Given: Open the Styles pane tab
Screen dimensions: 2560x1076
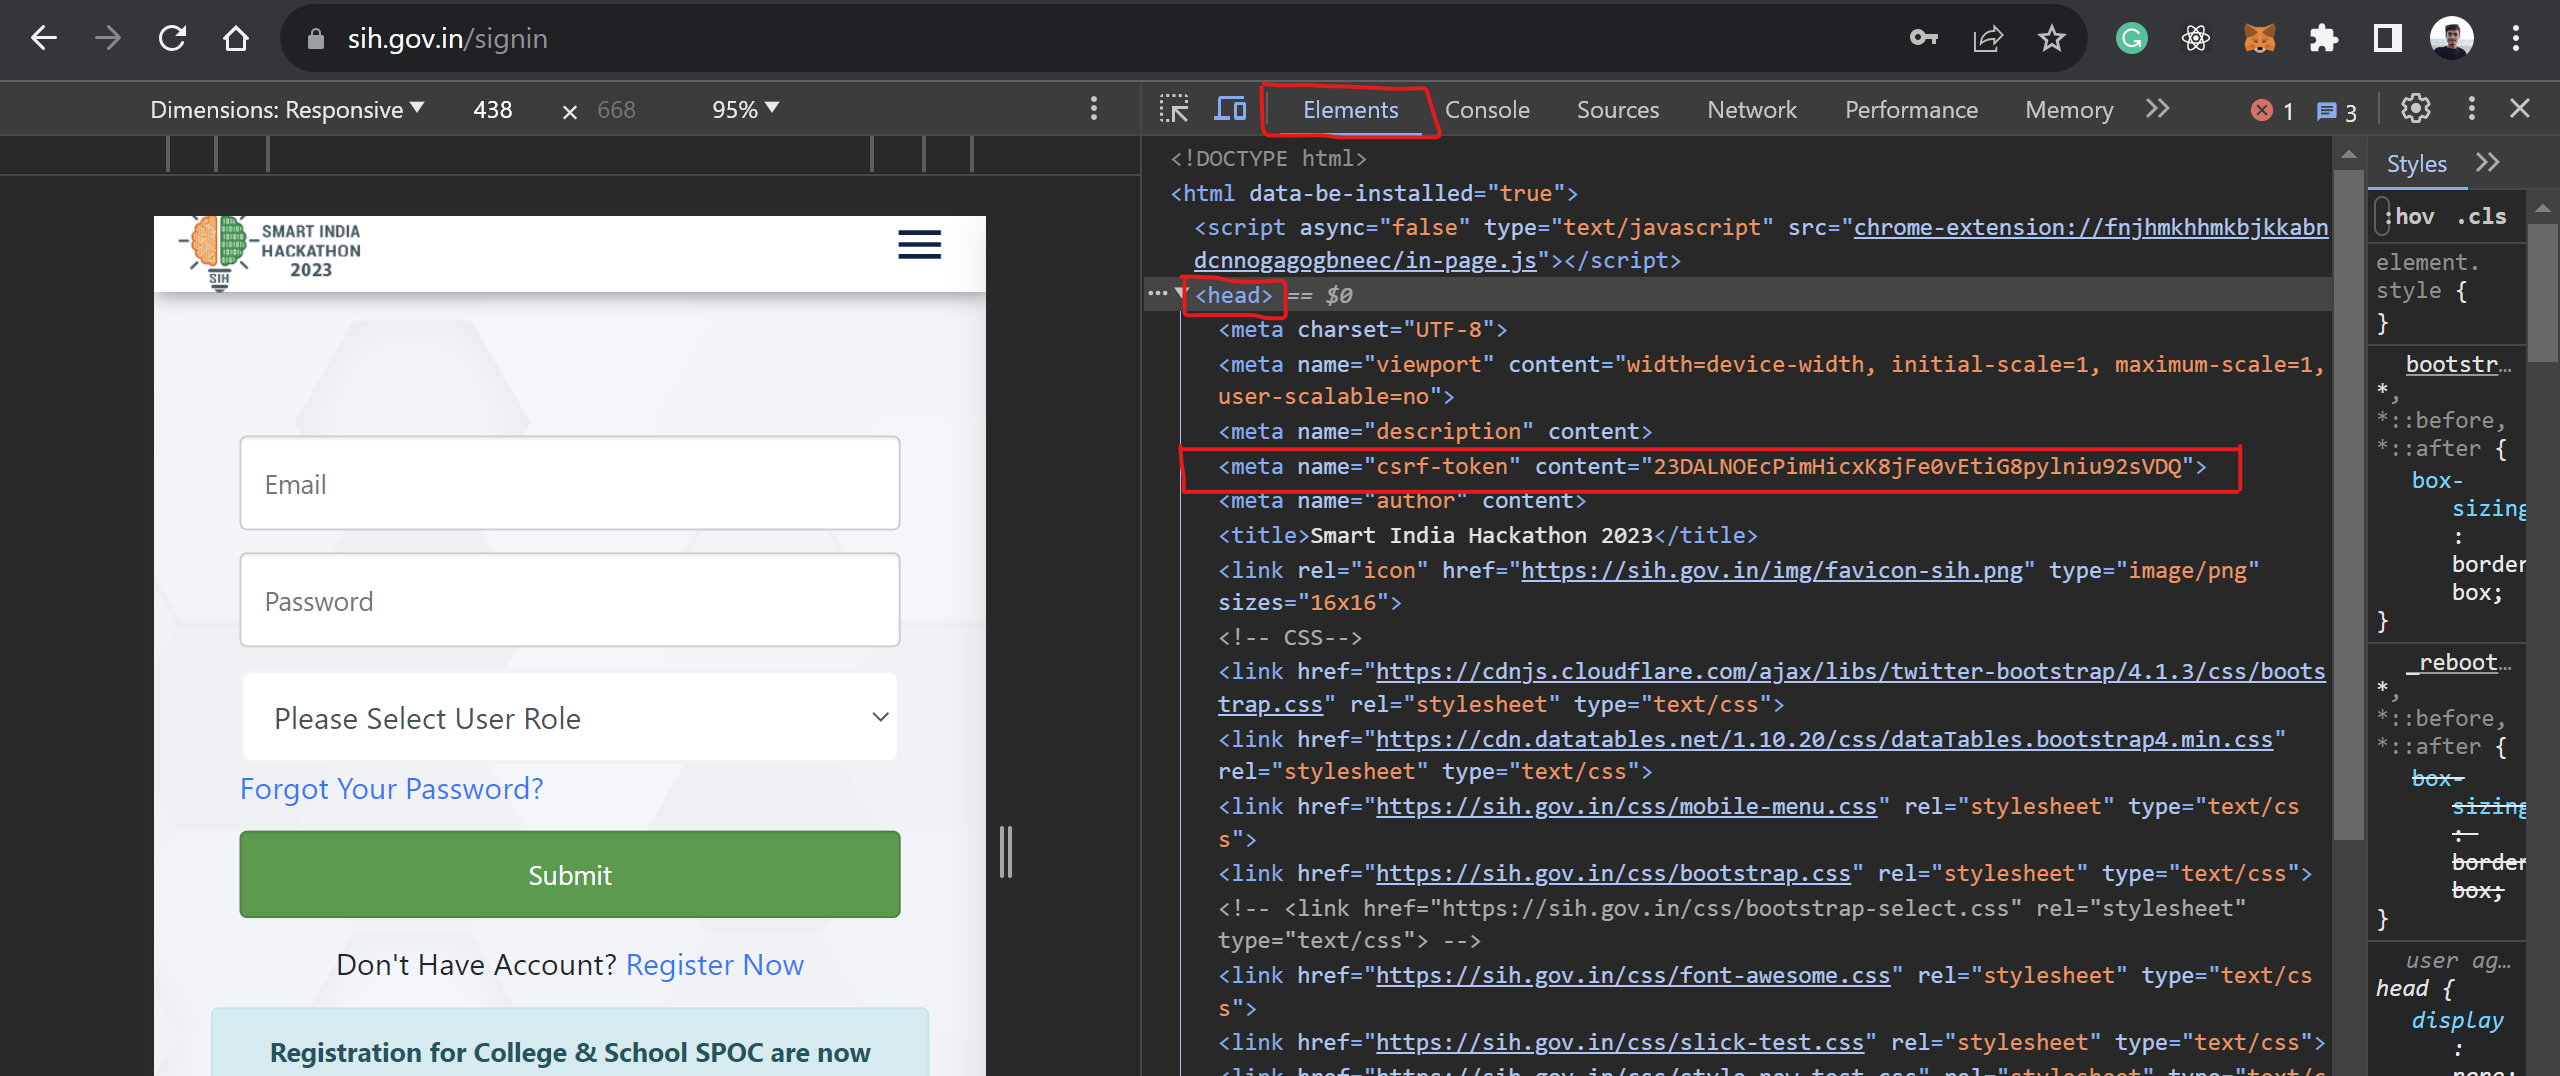Looking at the screenshot, I should click(2416, 164).
